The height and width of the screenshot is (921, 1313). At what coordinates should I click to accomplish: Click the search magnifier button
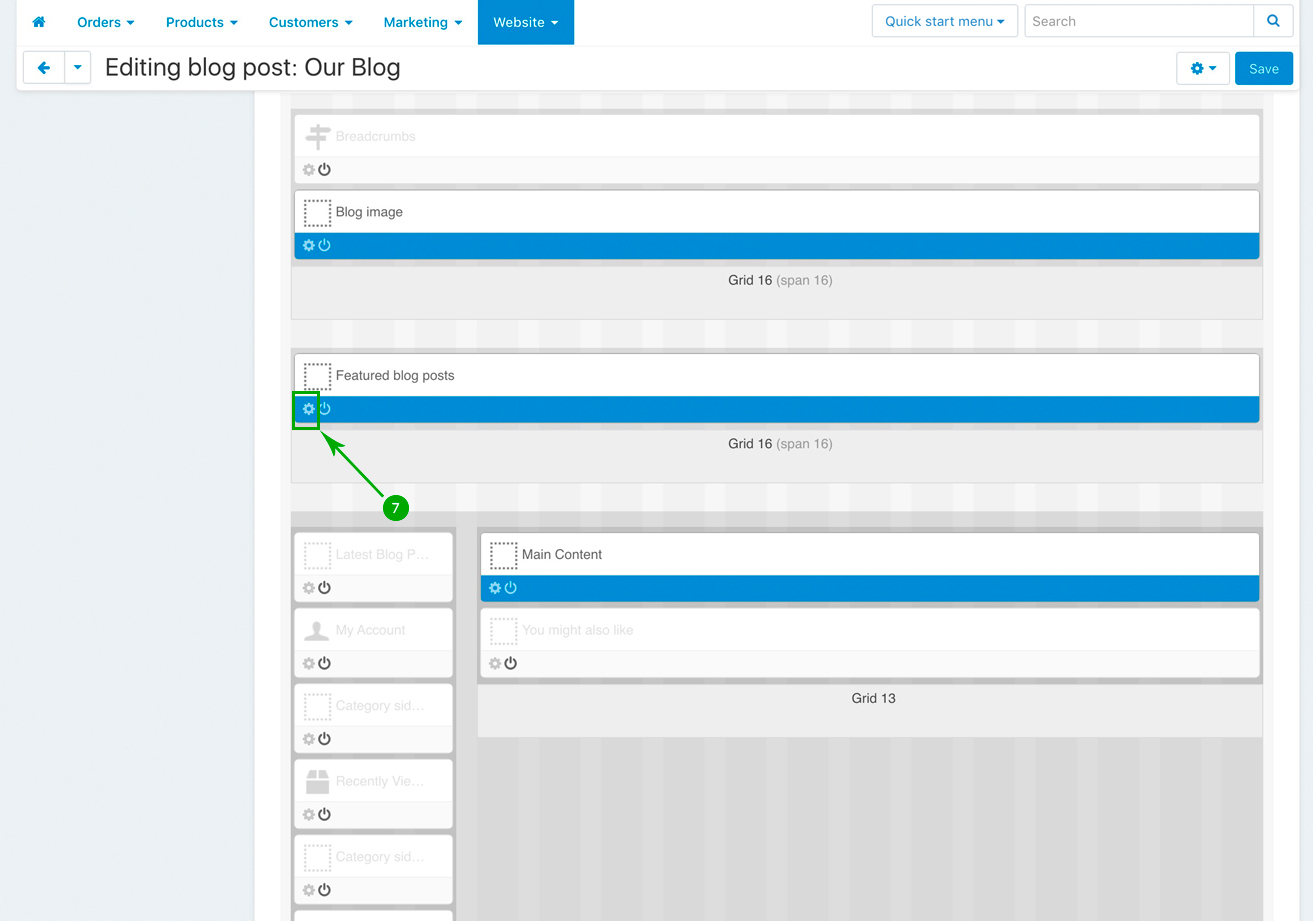(1273, 21)
